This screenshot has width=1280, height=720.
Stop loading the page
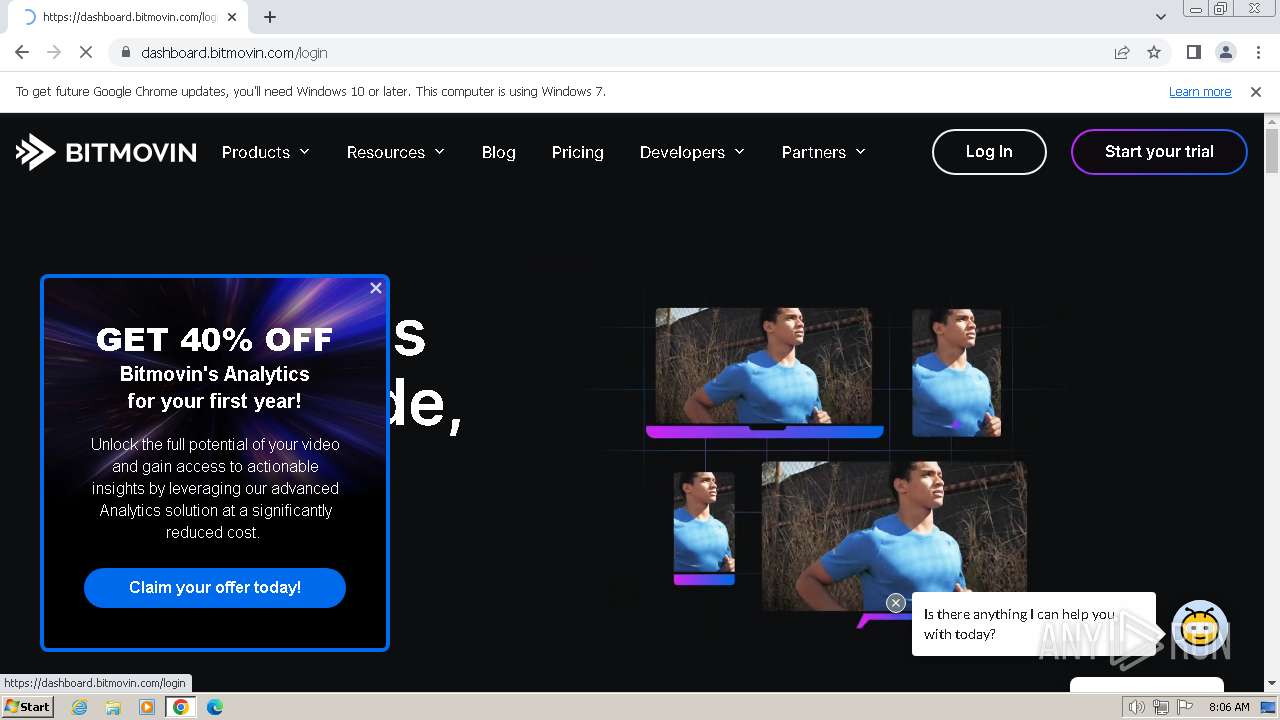pyautogui.click(x=86, y=53)
